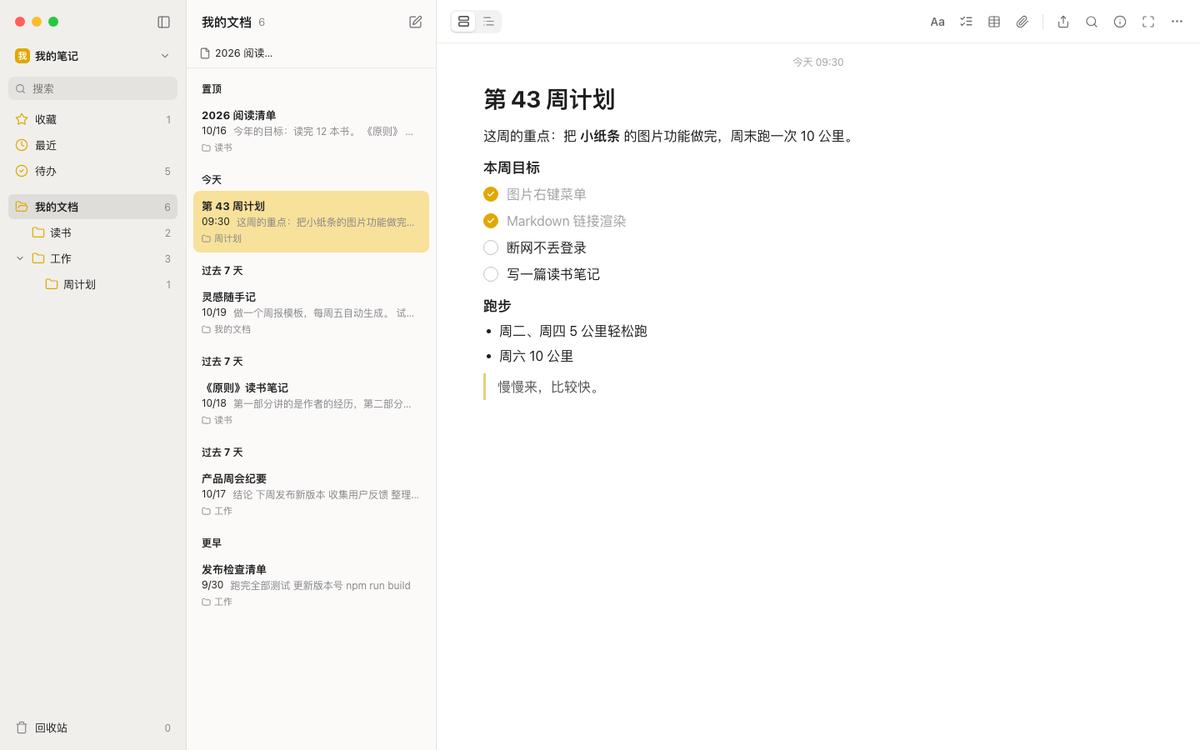Open the 读书 folder in sidebar

tap(93, 233)
